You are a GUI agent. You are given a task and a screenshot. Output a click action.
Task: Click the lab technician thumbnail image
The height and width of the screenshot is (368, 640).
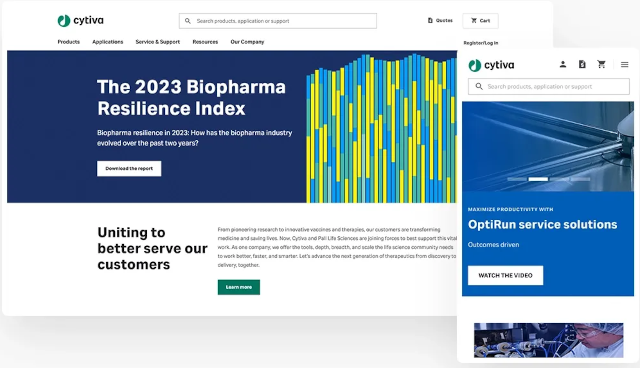(549, 340)
